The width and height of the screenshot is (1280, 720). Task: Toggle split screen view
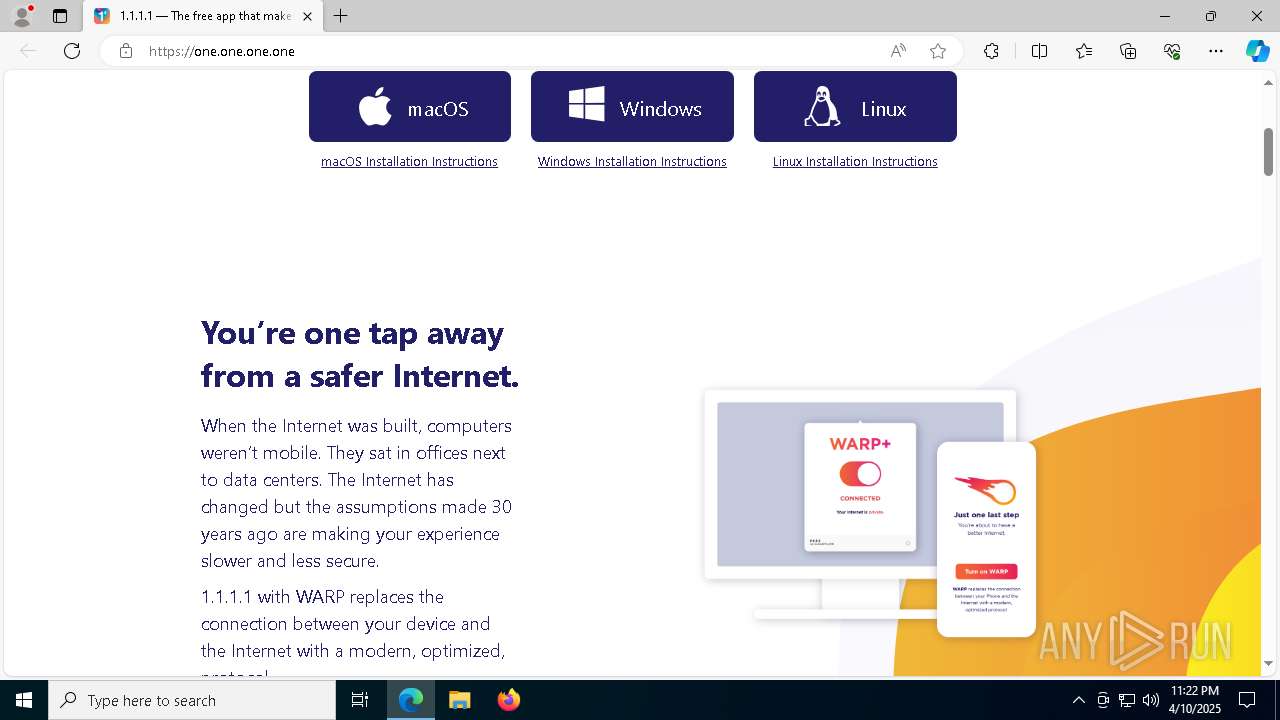1039,51
